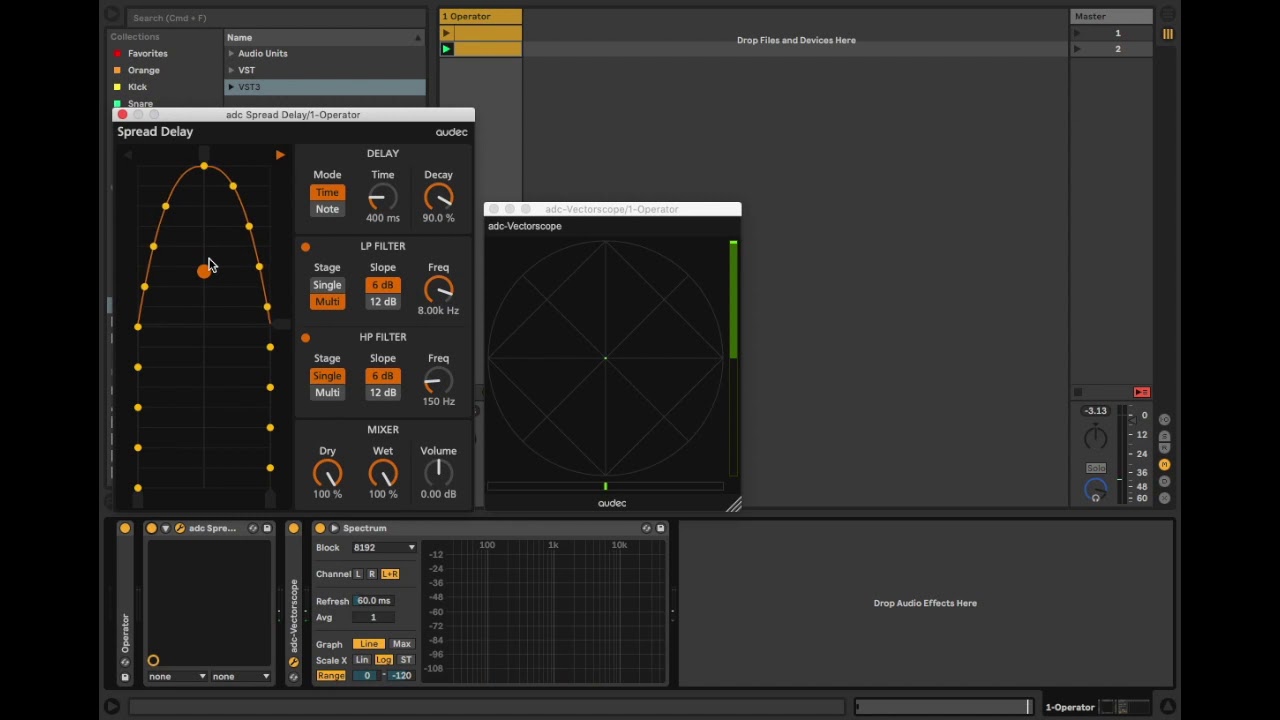
Task: Click the Range lower value -120 field
Action: tap(401, 677)
